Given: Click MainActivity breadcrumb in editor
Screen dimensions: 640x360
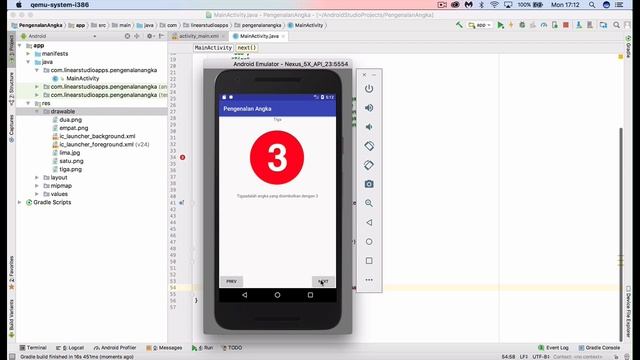Looking at the screenshot, I should point(213,48).
